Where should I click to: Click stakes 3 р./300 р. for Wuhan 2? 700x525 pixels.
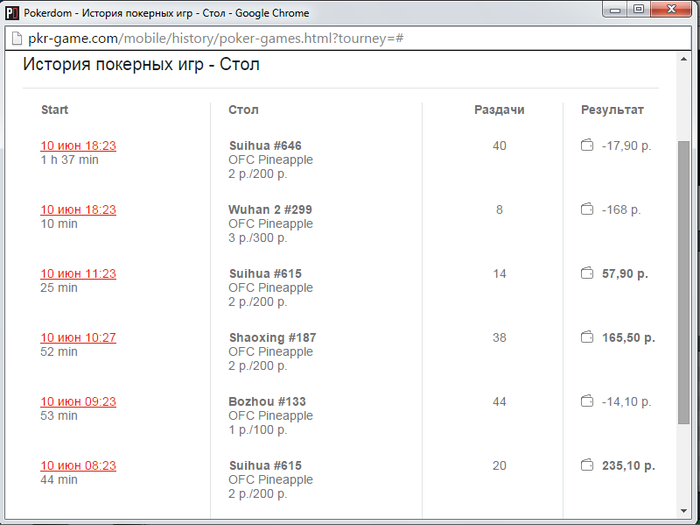[258, 238]
